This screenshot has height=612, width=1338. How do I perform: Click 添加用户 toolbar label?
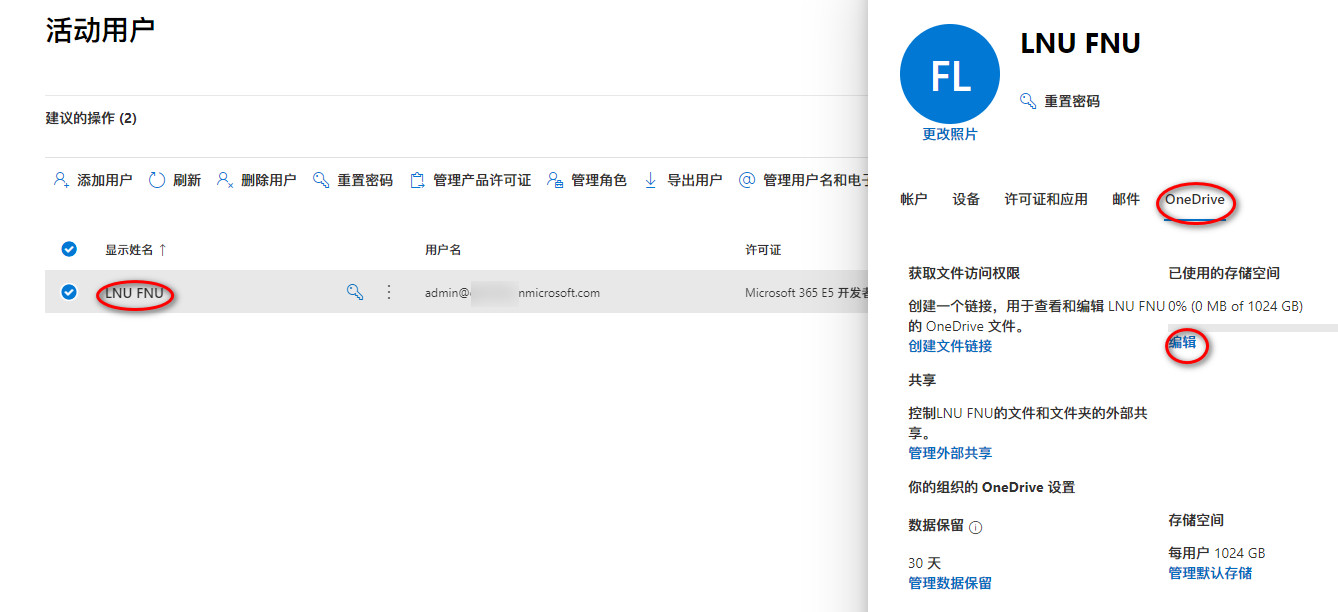tap(105, 180)
